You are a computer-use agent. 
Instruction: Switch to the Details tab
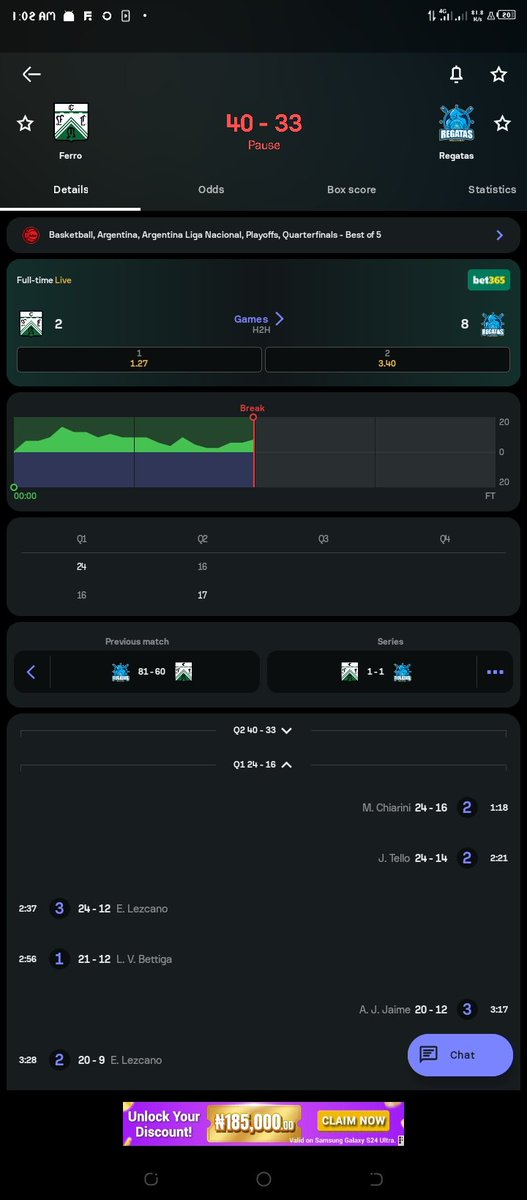(70, 189)
